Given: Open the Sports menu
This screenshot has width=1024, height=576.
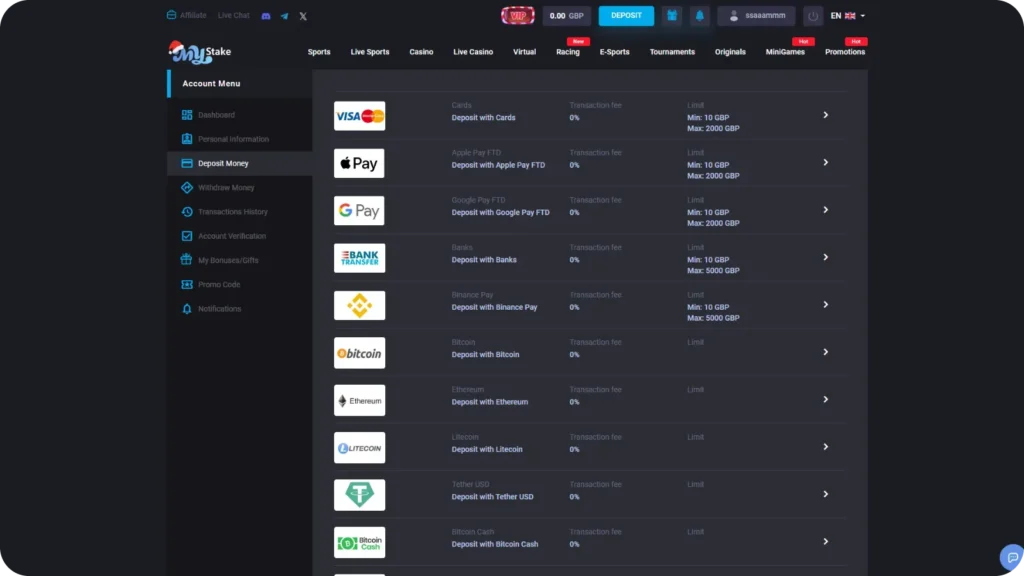Looking at the screenshot, I should point(319,52).
